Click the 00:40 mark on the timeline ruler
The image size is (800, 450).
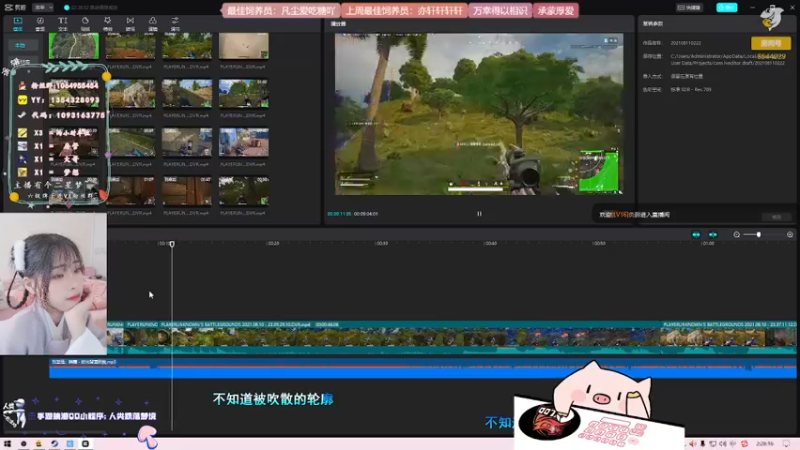pyautogui.click(x=490, y=243)
